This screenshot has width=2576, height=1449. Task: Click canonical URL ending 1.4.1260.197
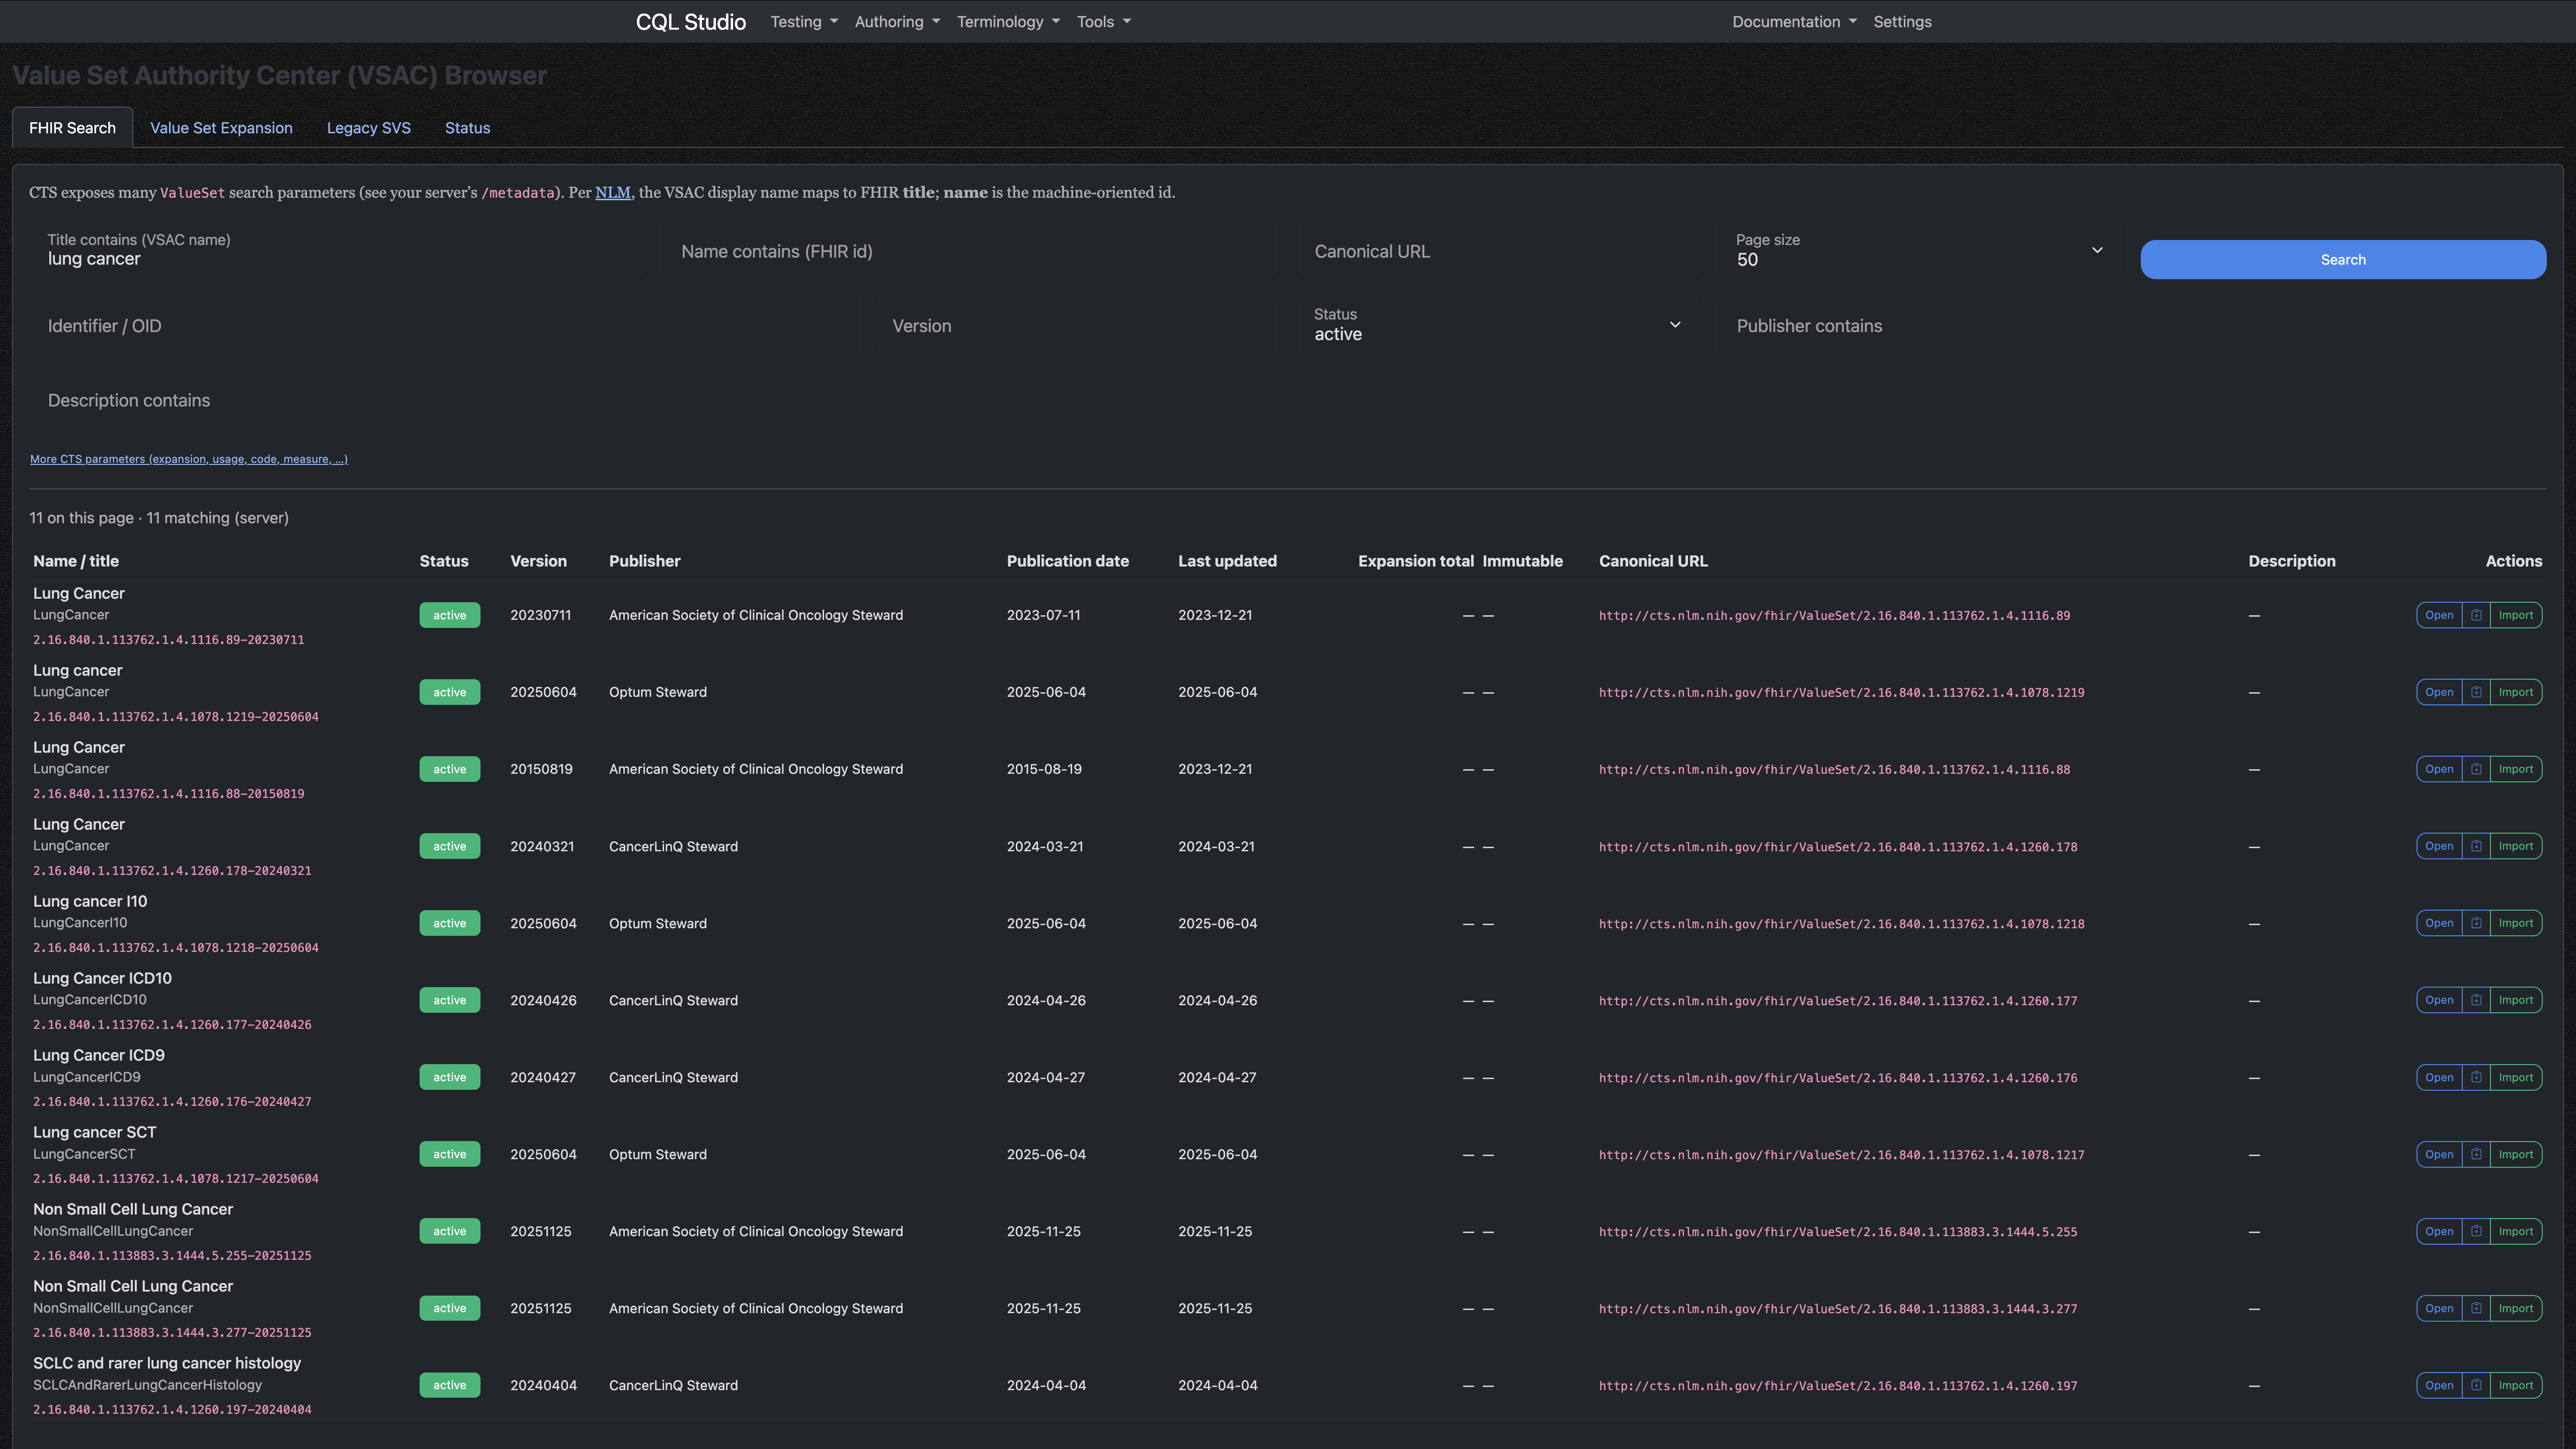(x=1838, y=1386)
